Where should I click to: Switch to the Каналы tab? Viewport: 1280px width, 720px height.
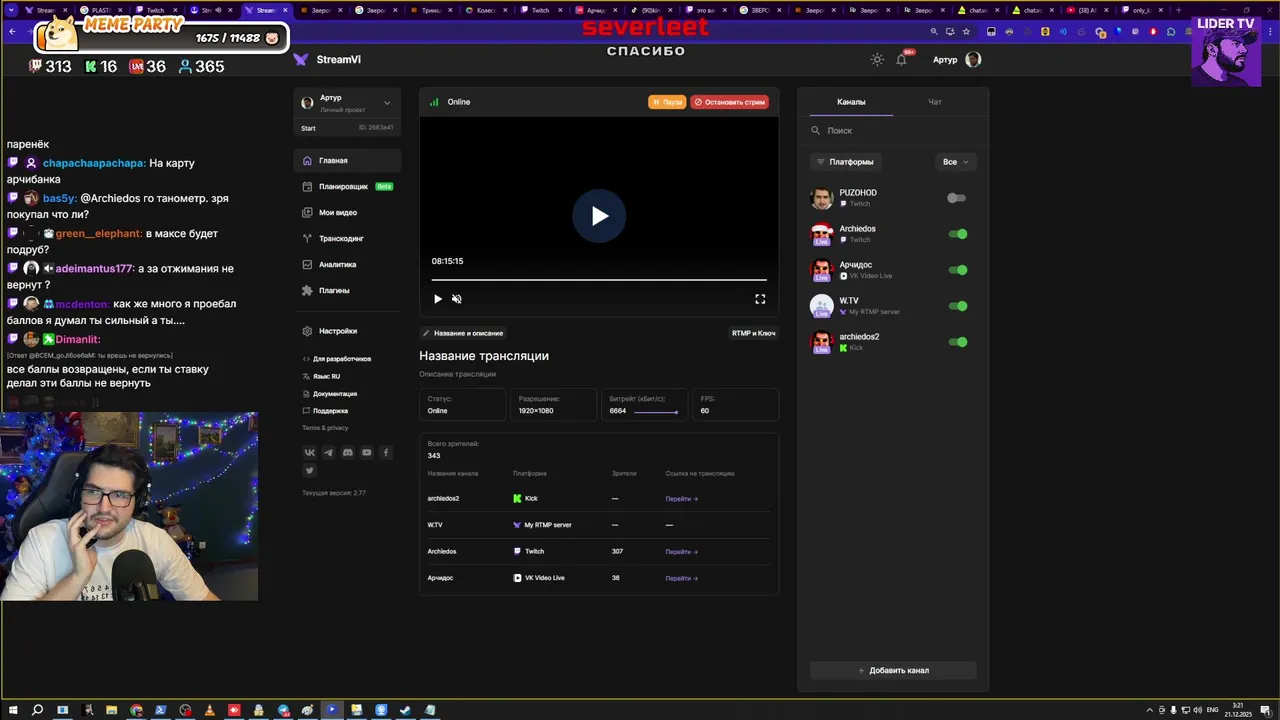[851, 102]
